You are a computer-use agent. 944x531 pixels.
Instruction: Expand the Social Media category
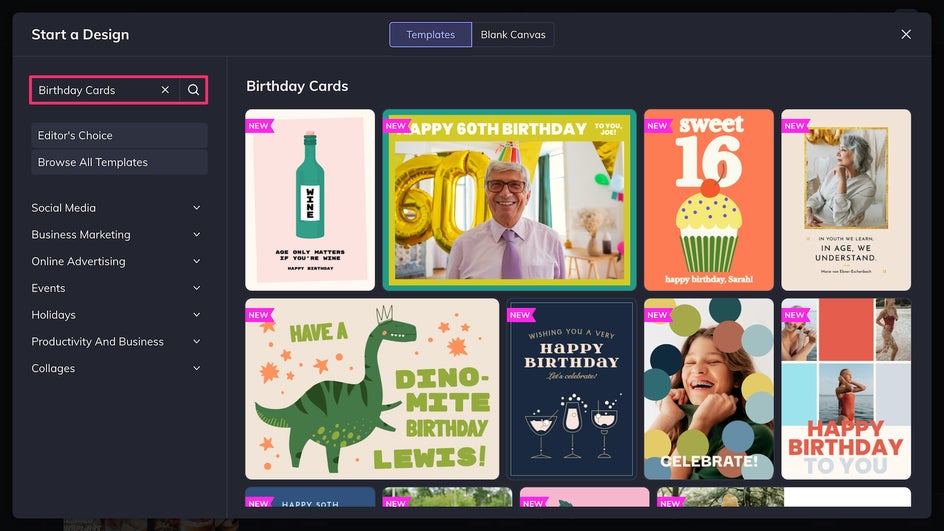click(x=116, y=208)
